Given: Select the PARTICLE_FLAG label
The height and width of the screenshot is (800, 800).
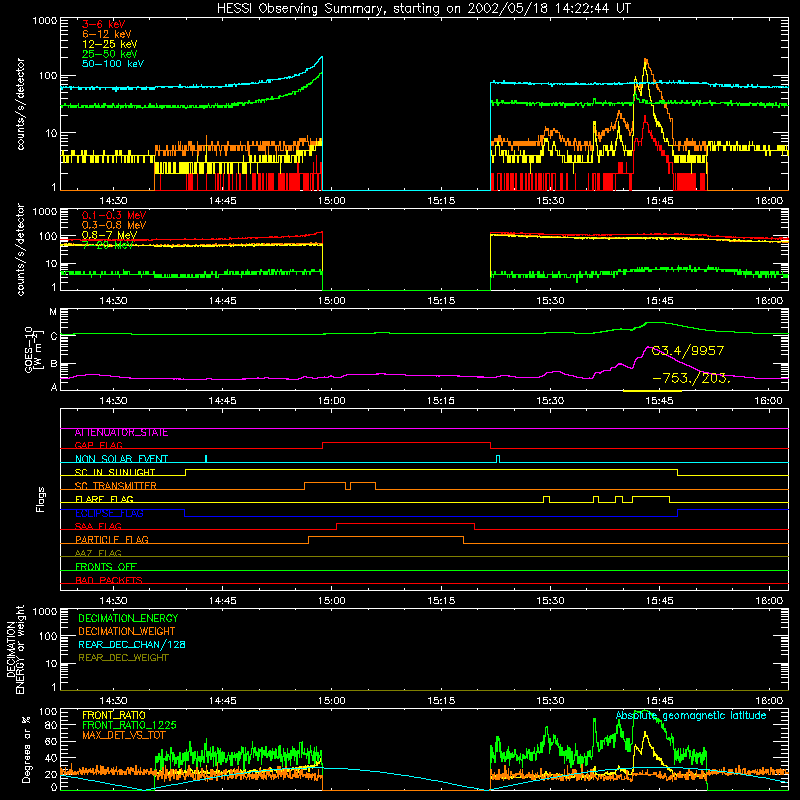Looking at the screenshot, I should tap(112, 540).
